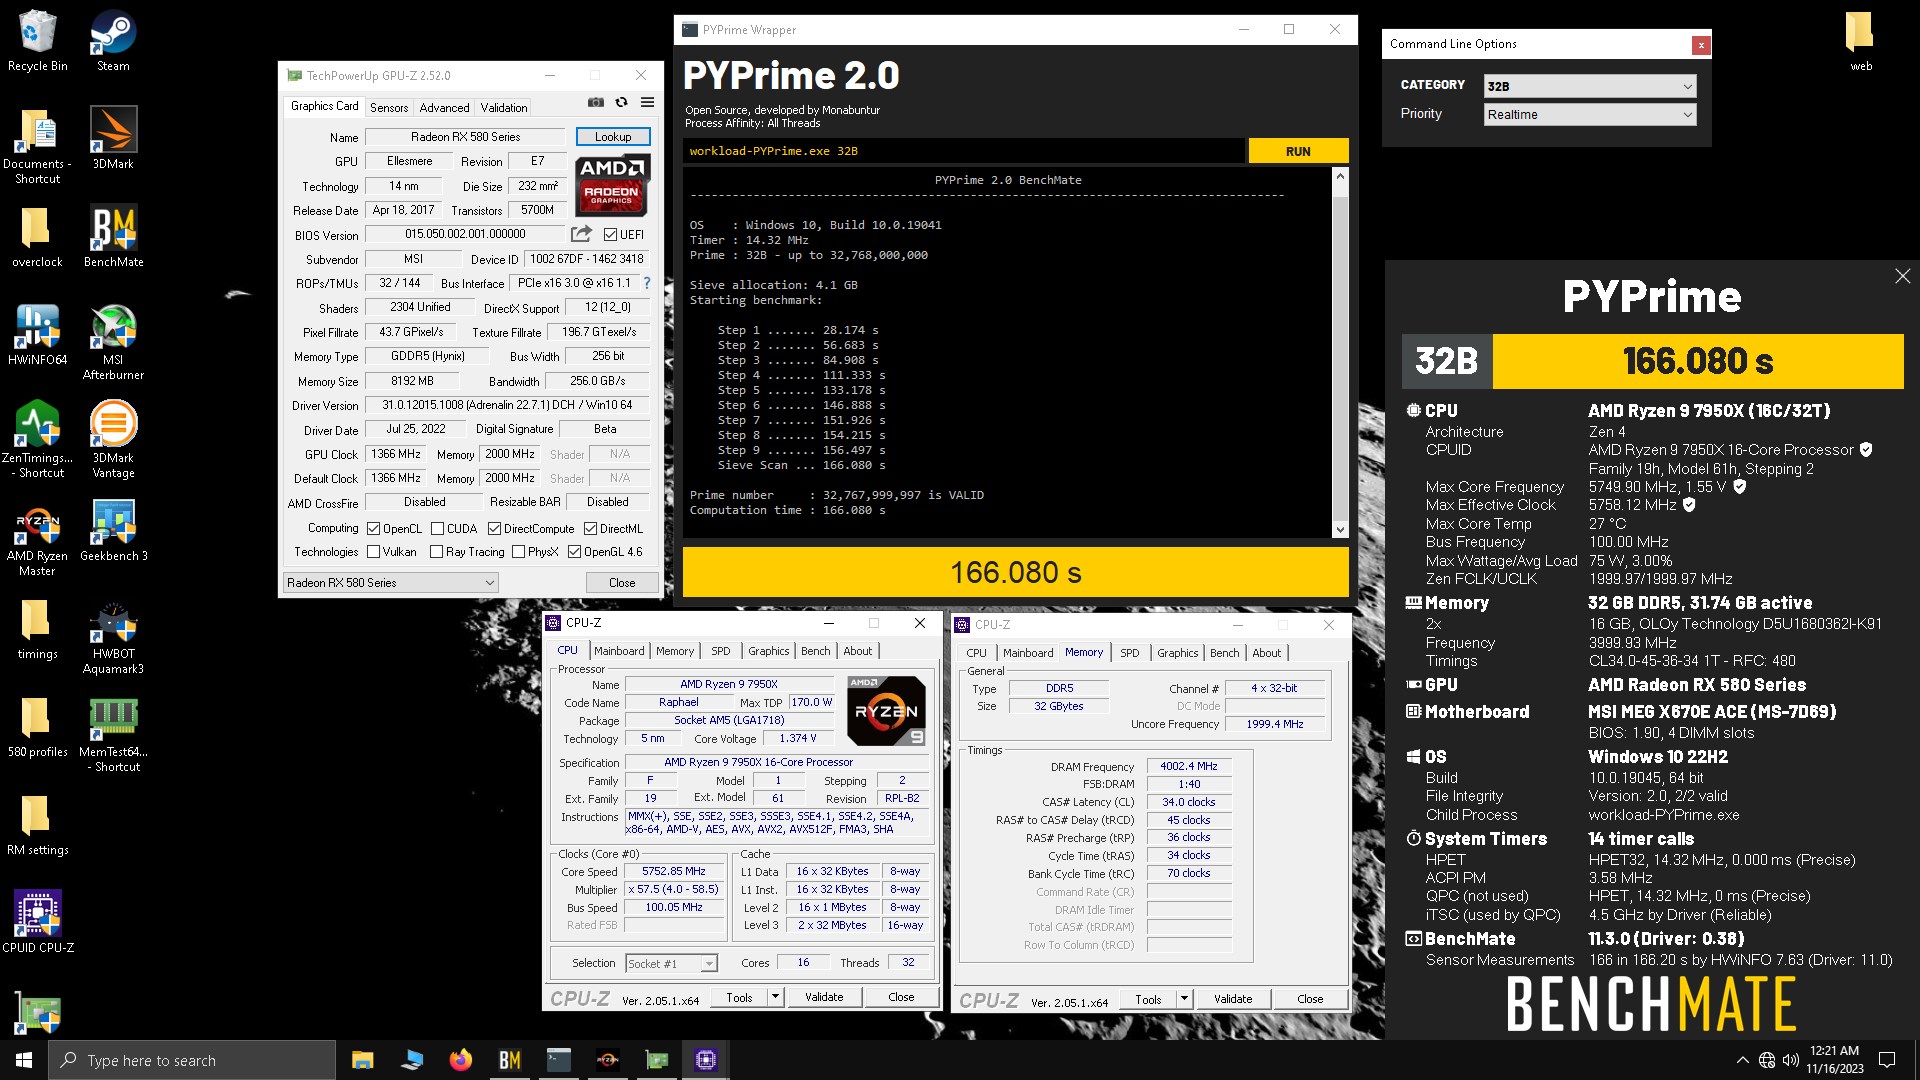This screenshot has height=1080, width=1920.
Task: Switch to GPU-Z Validation tab
Action: (504, 108)
